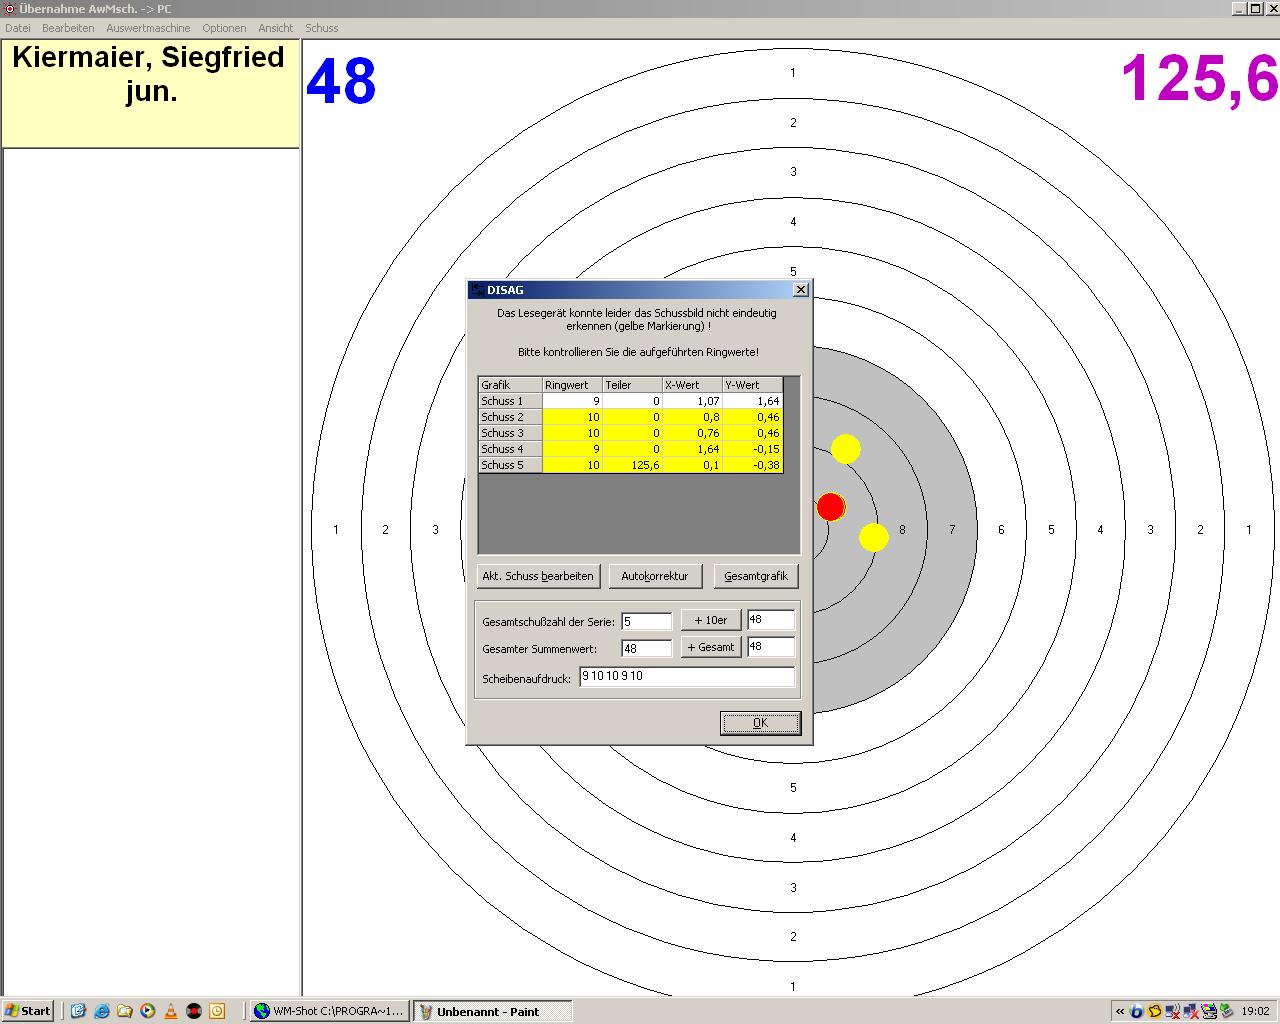Click the Scheibenaufdruck text field
This screenshot has width=1280, height=1024.
[687, 677]
